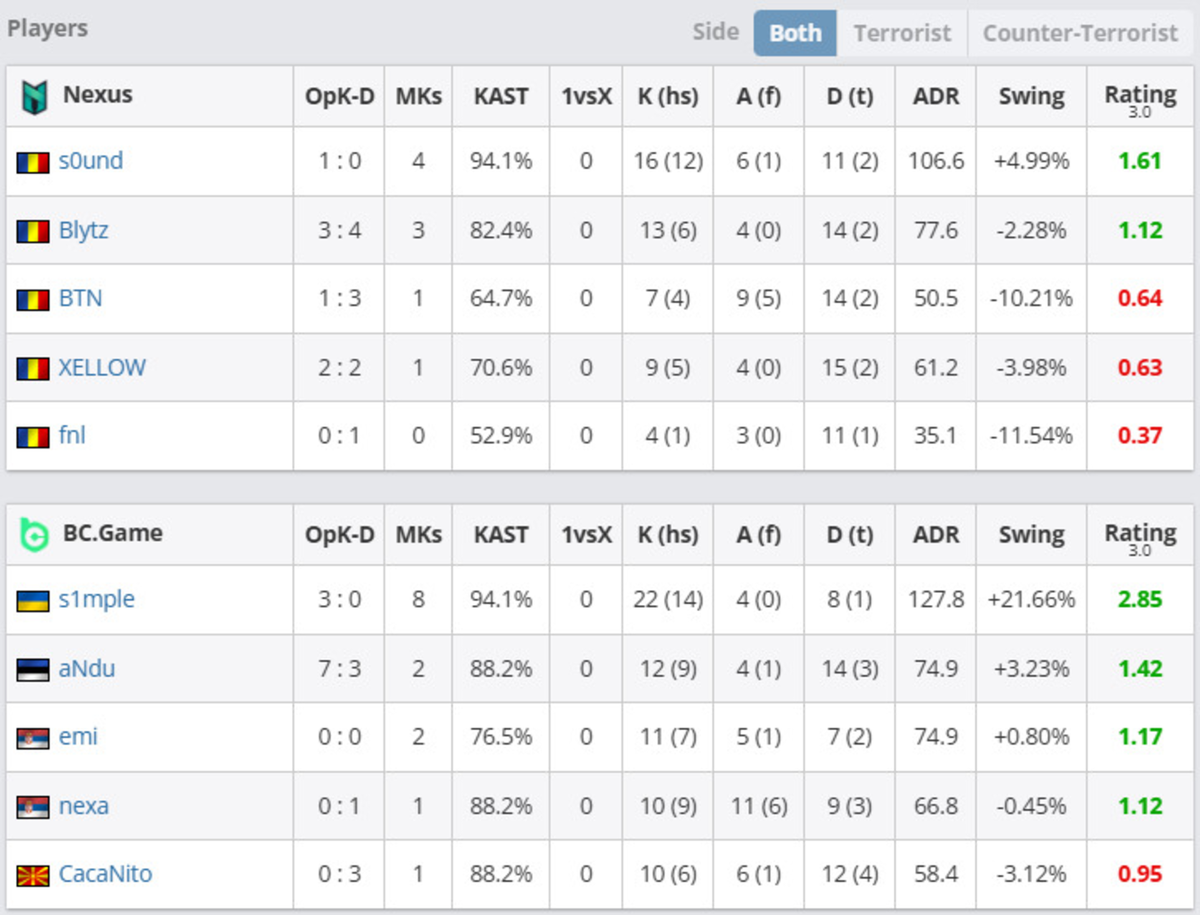Viewport: 1200px width, 915px height.
Task: Open Blytz's player page
Action: coord(82,230)
